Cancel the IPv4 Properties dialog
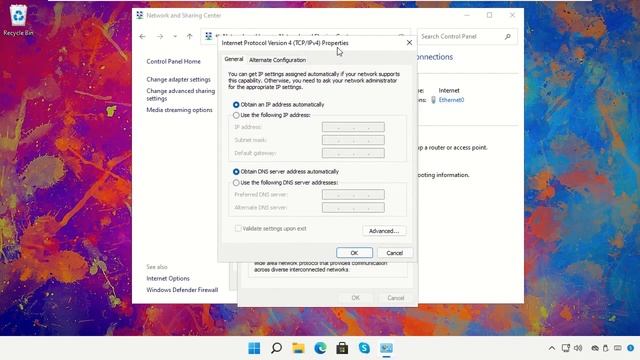The width and height of the screenshot is (640, 360). pyautogui.click(x=395, y=253)
